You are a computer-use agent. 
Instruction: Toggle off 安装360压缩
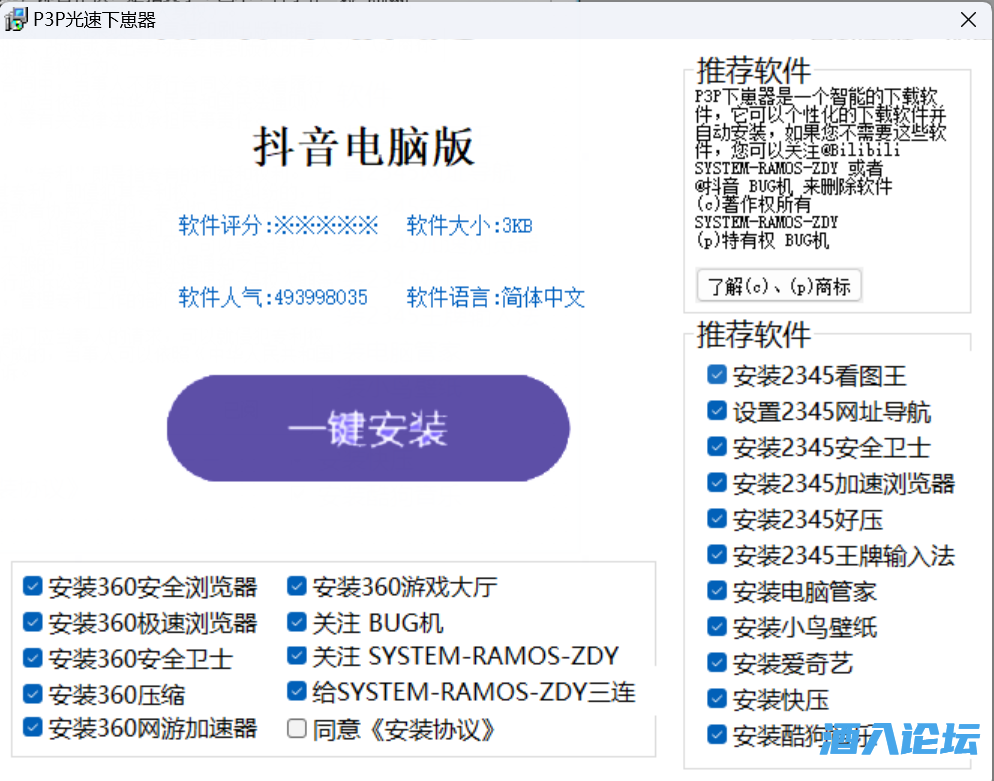tap(33, 693)
